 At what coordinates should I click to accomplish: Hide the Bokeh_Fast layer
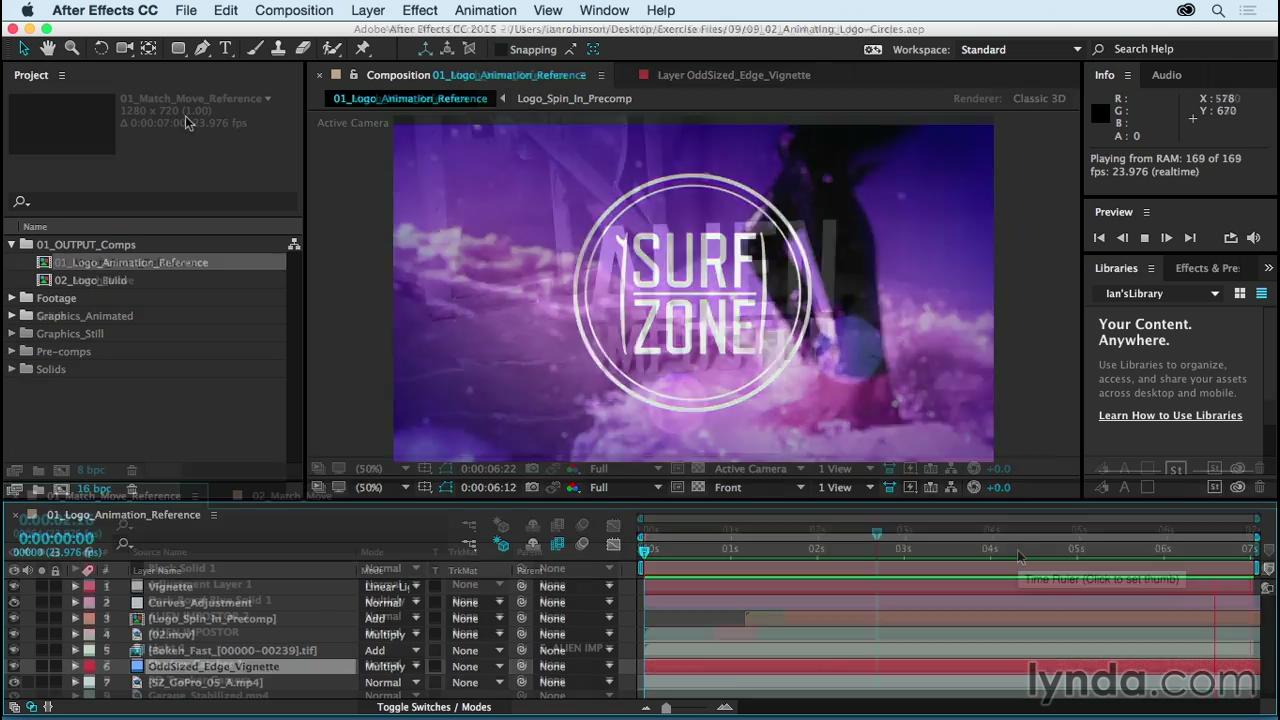point(14,650)
